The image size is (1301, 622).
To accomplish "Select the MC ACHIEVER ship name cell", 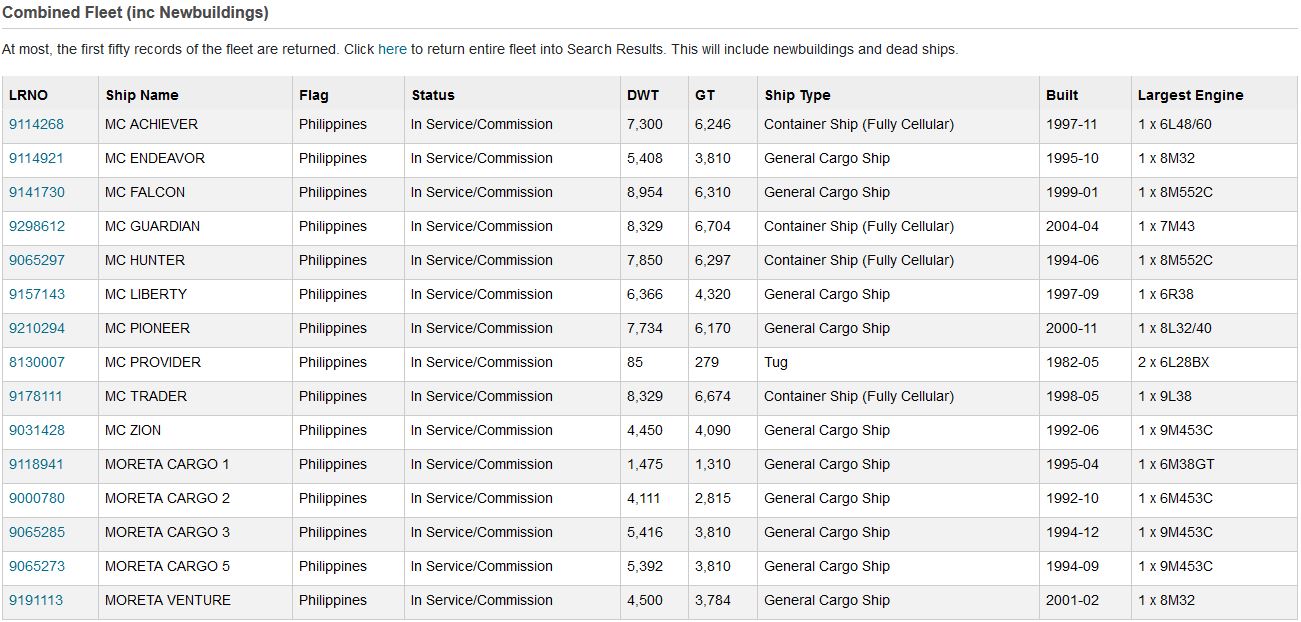I will (x=195, y=124).
